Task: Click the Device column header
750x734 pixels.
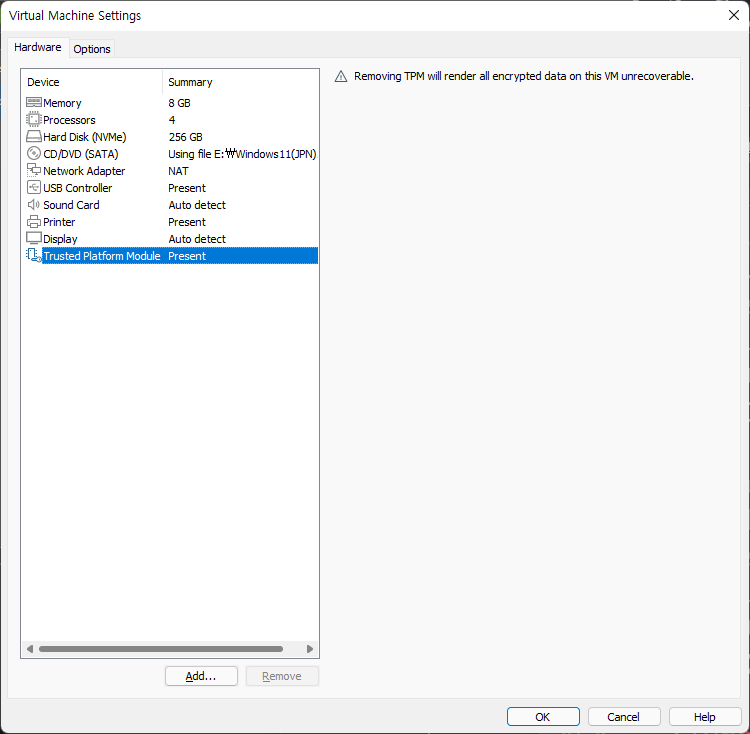Action: [92, 82]
